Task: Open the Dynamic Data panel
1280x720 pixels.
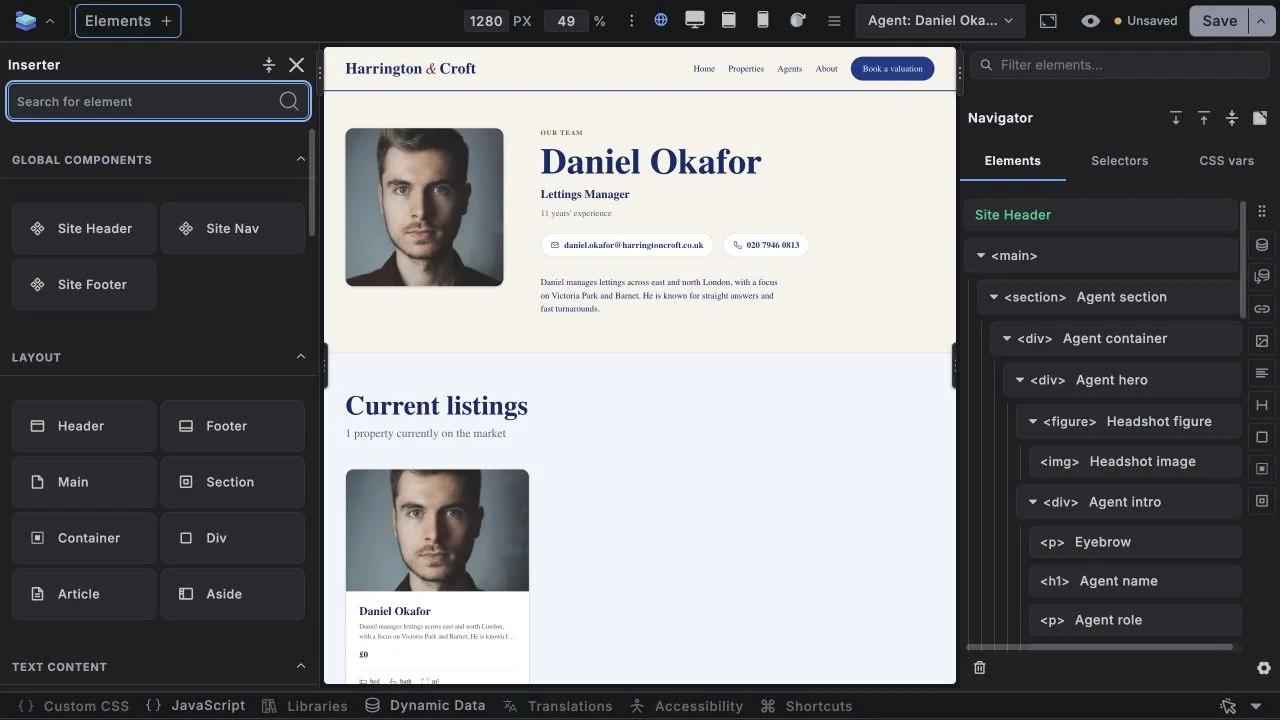Action: coord(425,705)
